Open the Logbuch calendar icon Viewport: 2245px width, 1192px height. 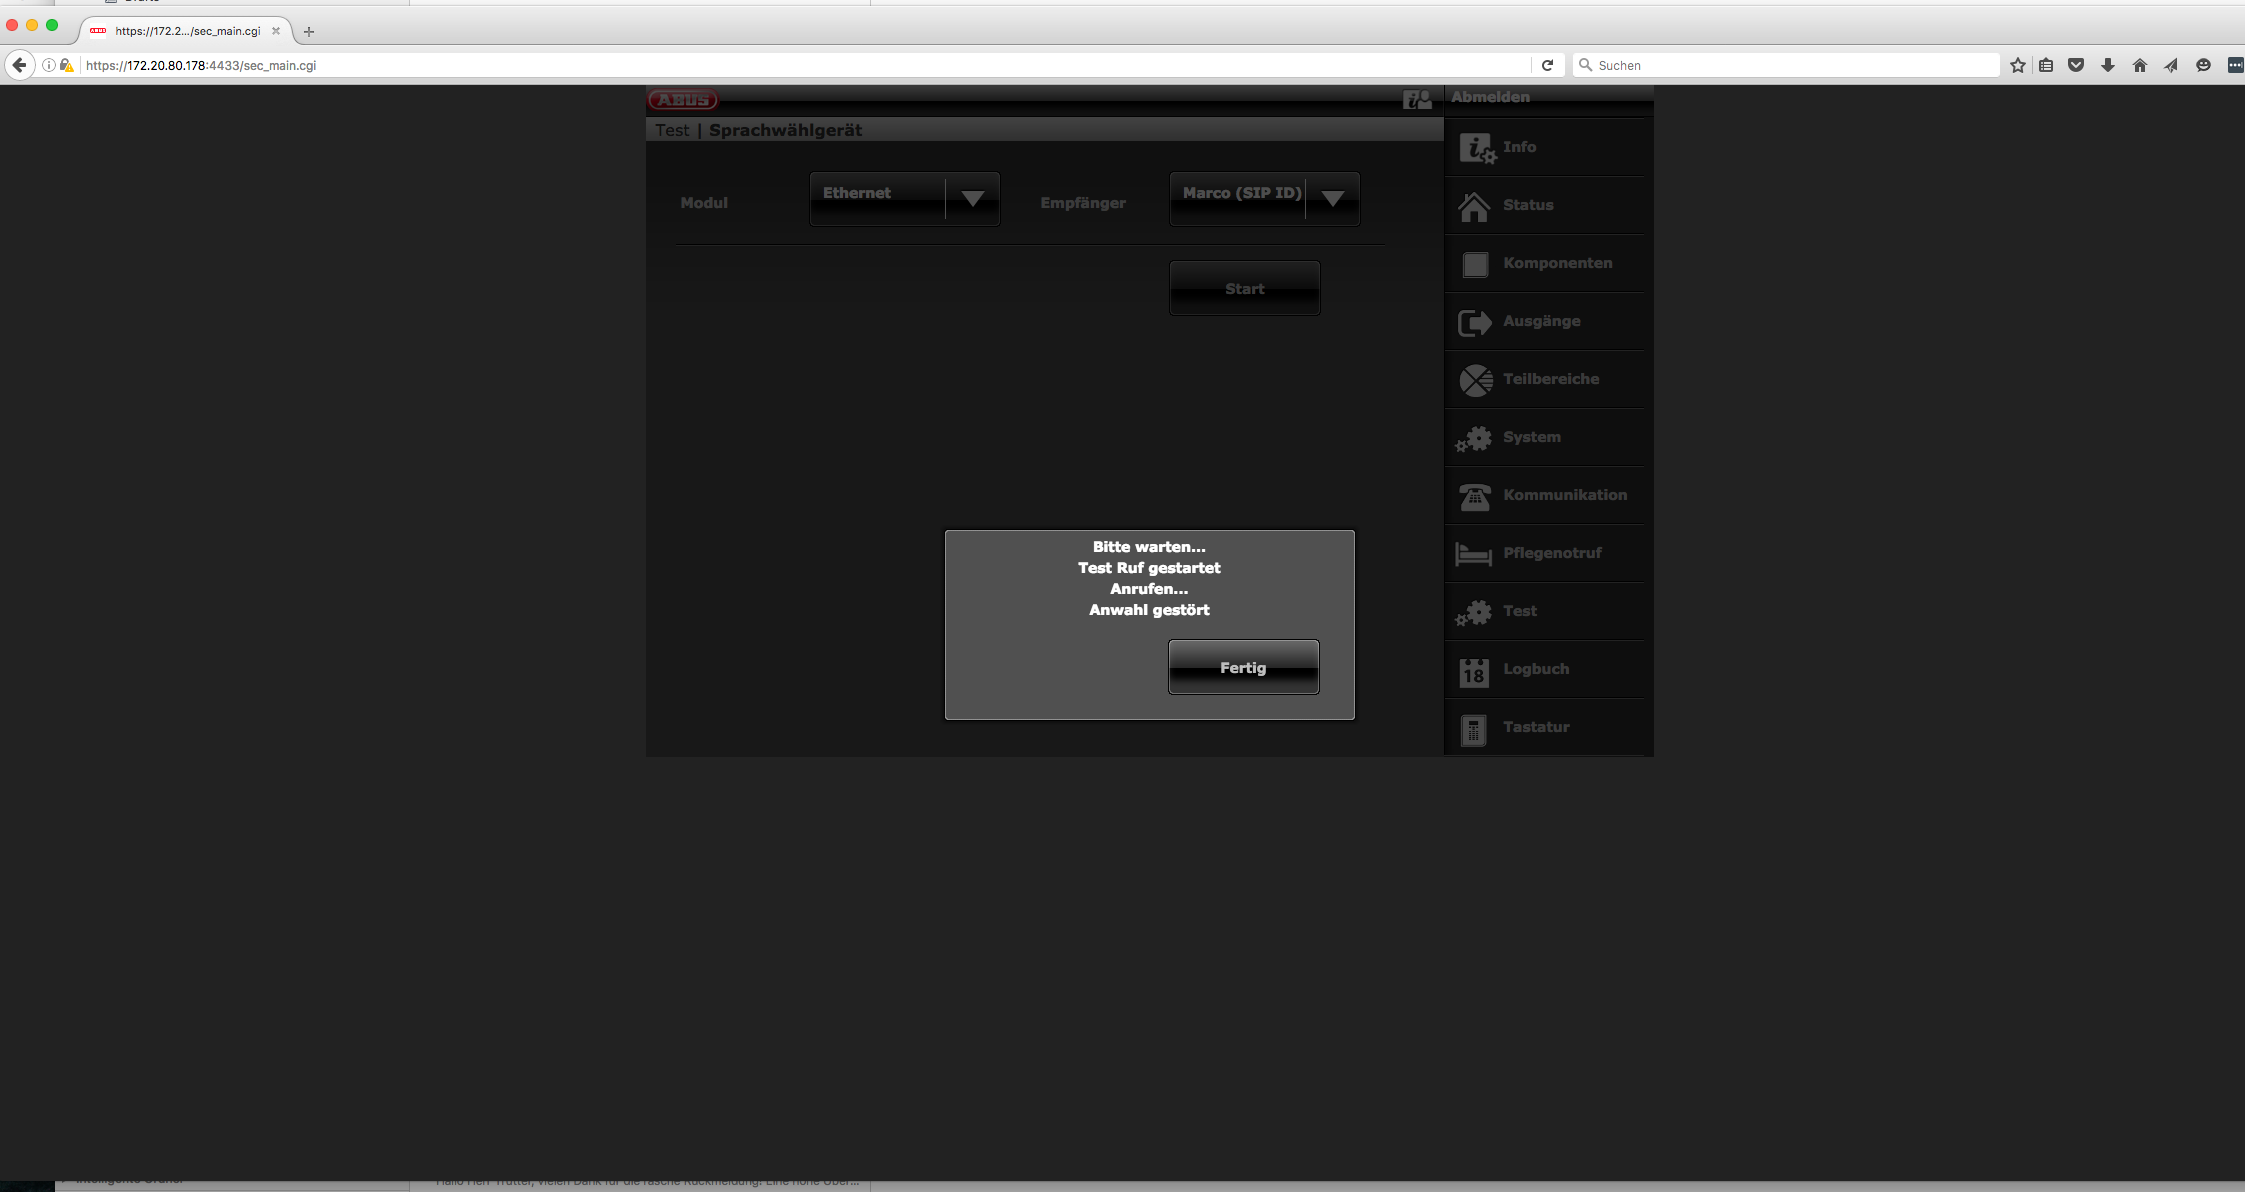1474,671
